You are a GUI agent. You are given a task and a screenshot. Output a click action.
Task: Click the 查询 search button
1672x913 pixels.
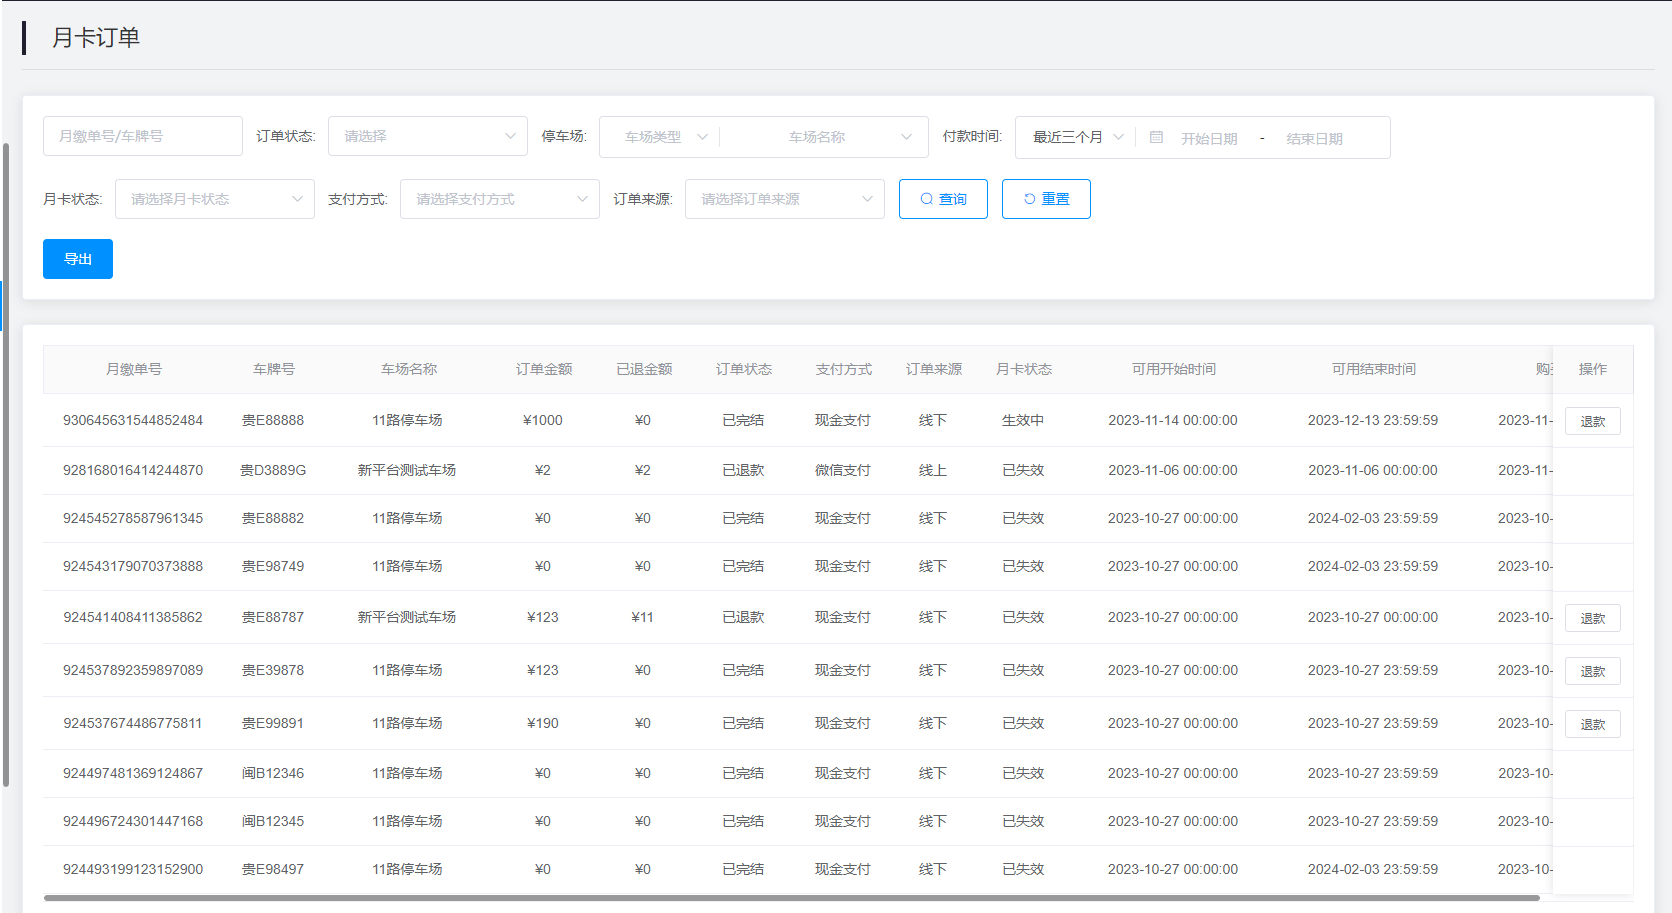[x=943, y=199]
